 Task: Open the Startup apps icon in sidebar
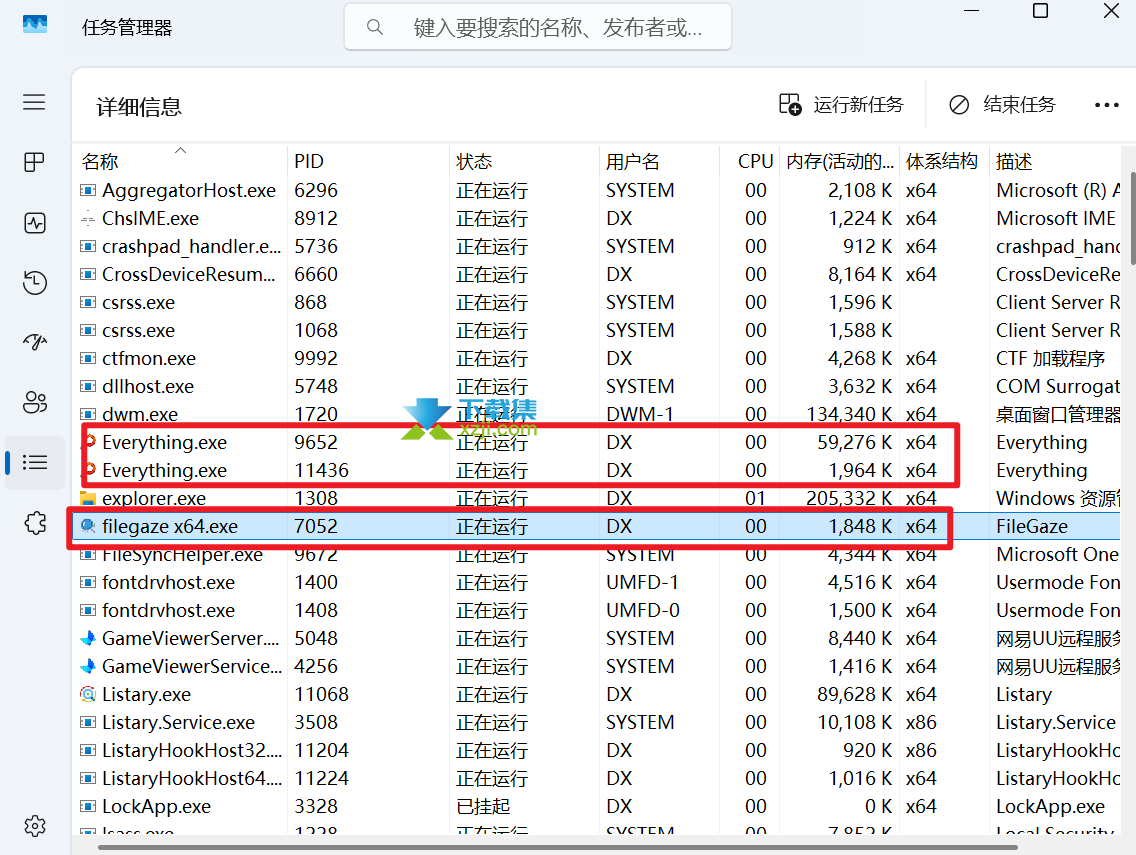click(35, 341)
